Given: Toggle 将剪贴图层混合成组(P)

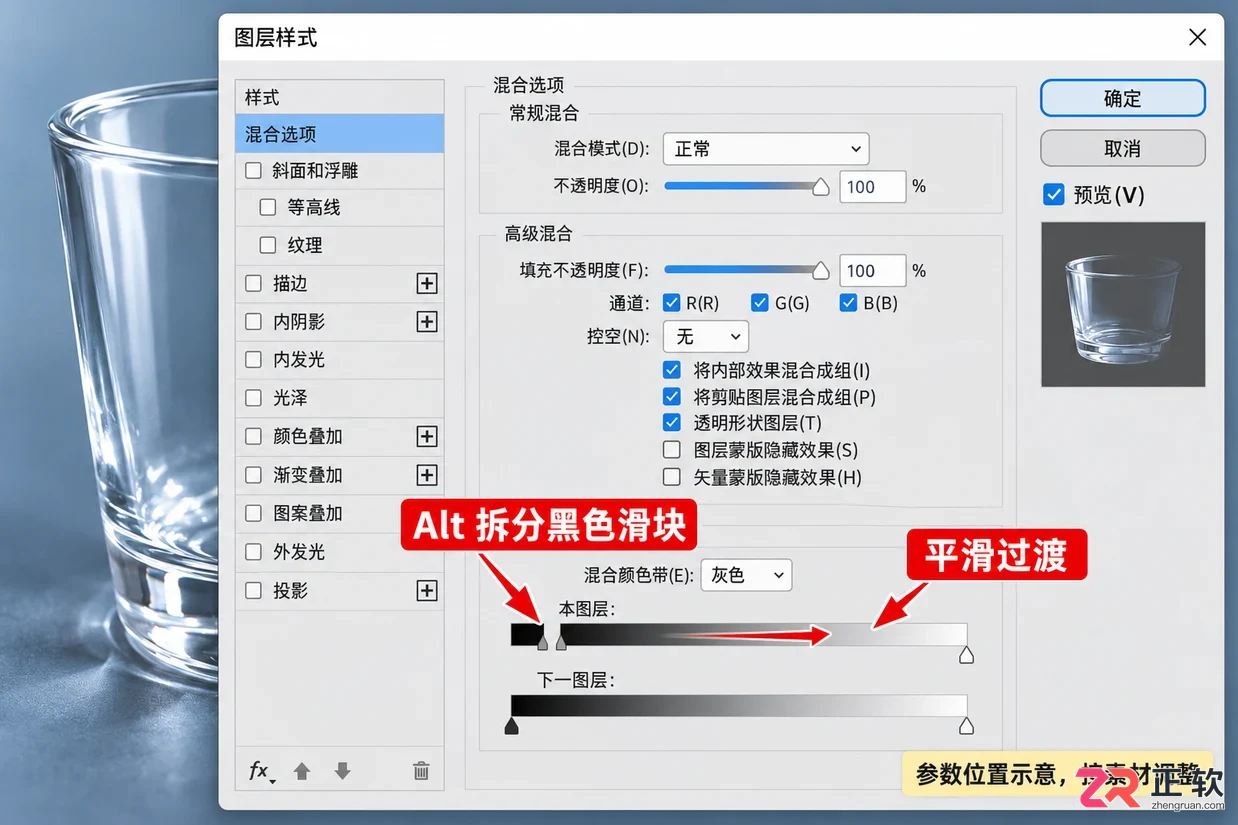Looking at the screenshot, I should tap(672, 397).
